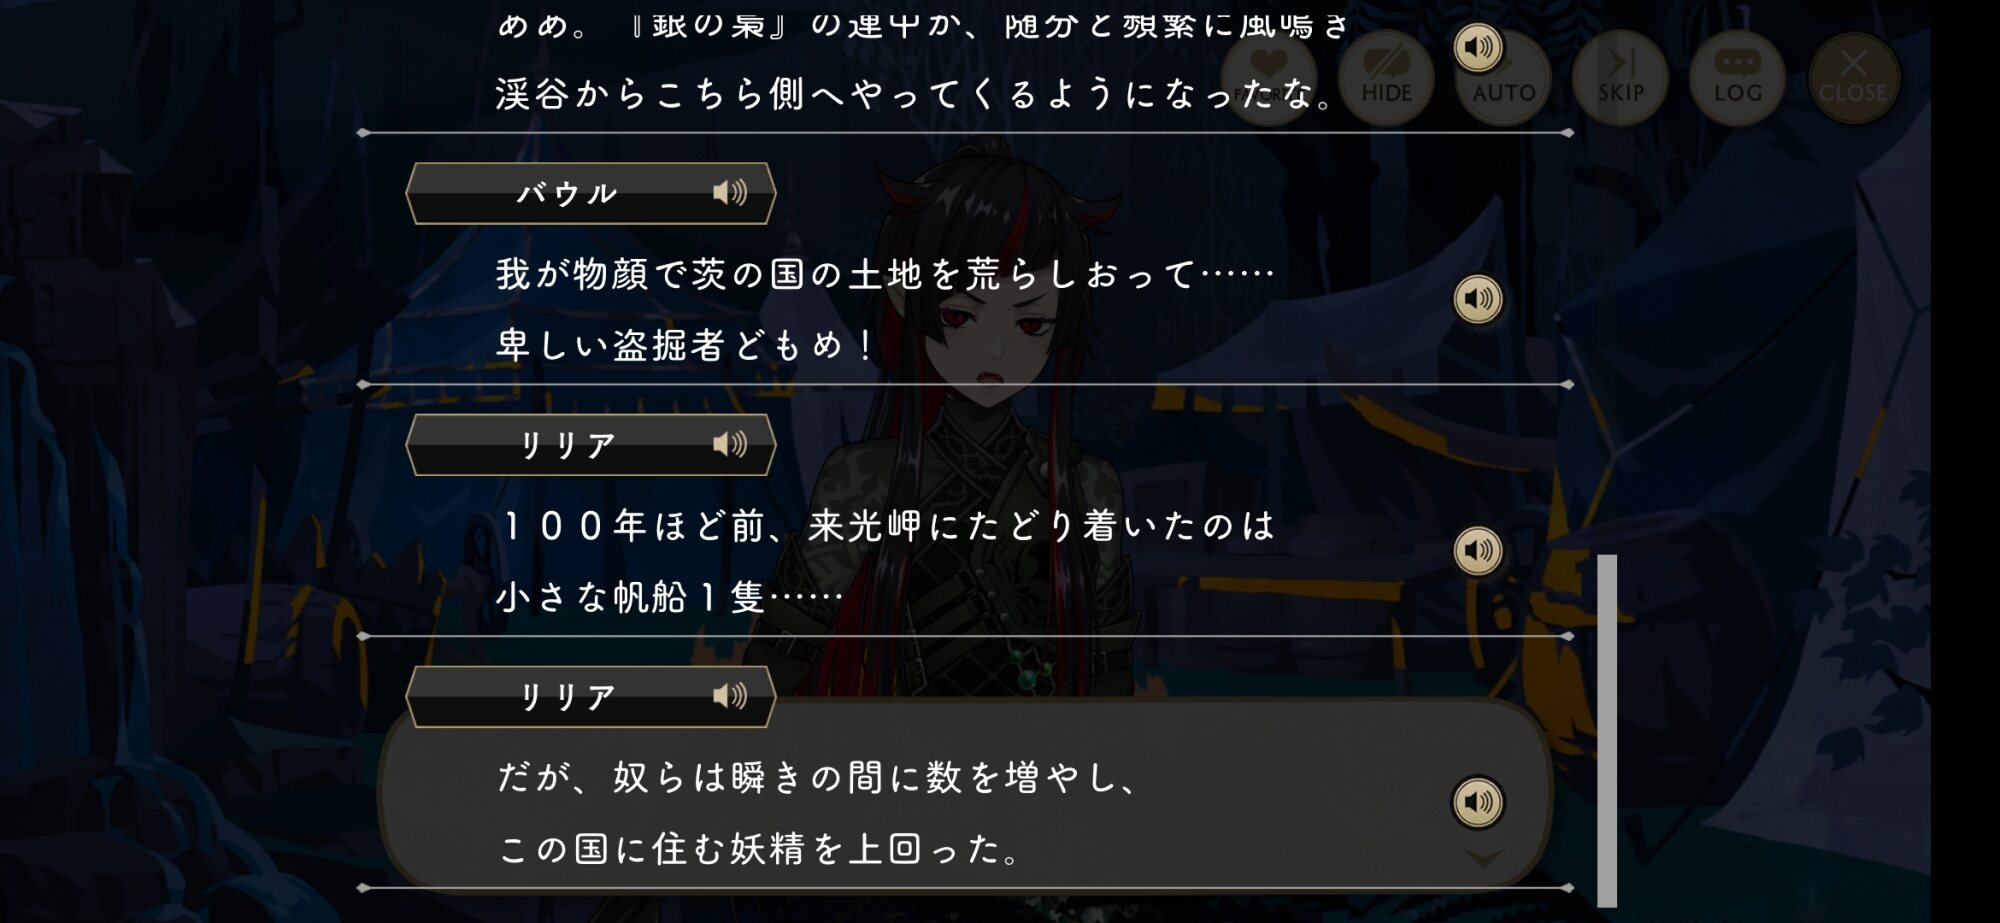Replay audio for top 渓谷から line

[1478, 47]
